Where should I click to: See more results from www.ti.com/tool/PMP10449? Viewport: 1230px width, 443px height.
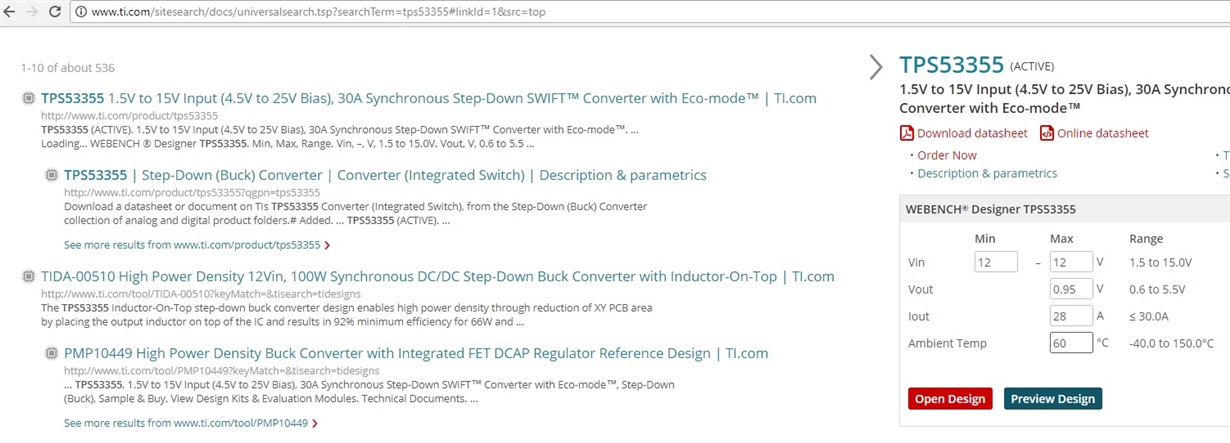point(186,423)
